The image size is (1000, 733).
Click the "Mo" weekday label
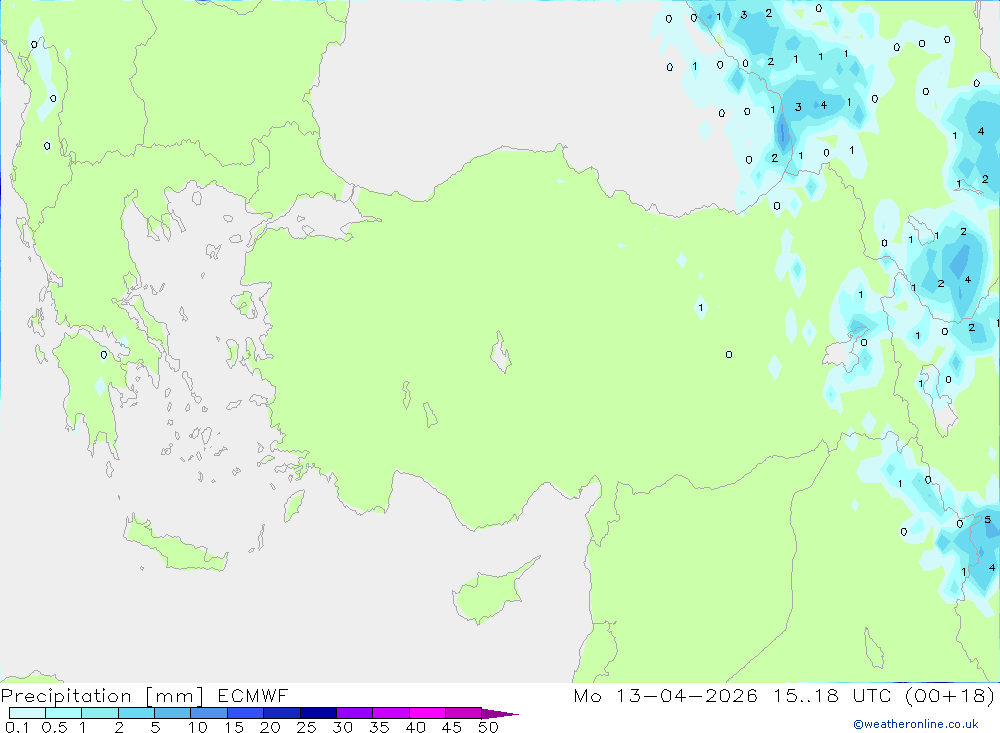[587, 695]
